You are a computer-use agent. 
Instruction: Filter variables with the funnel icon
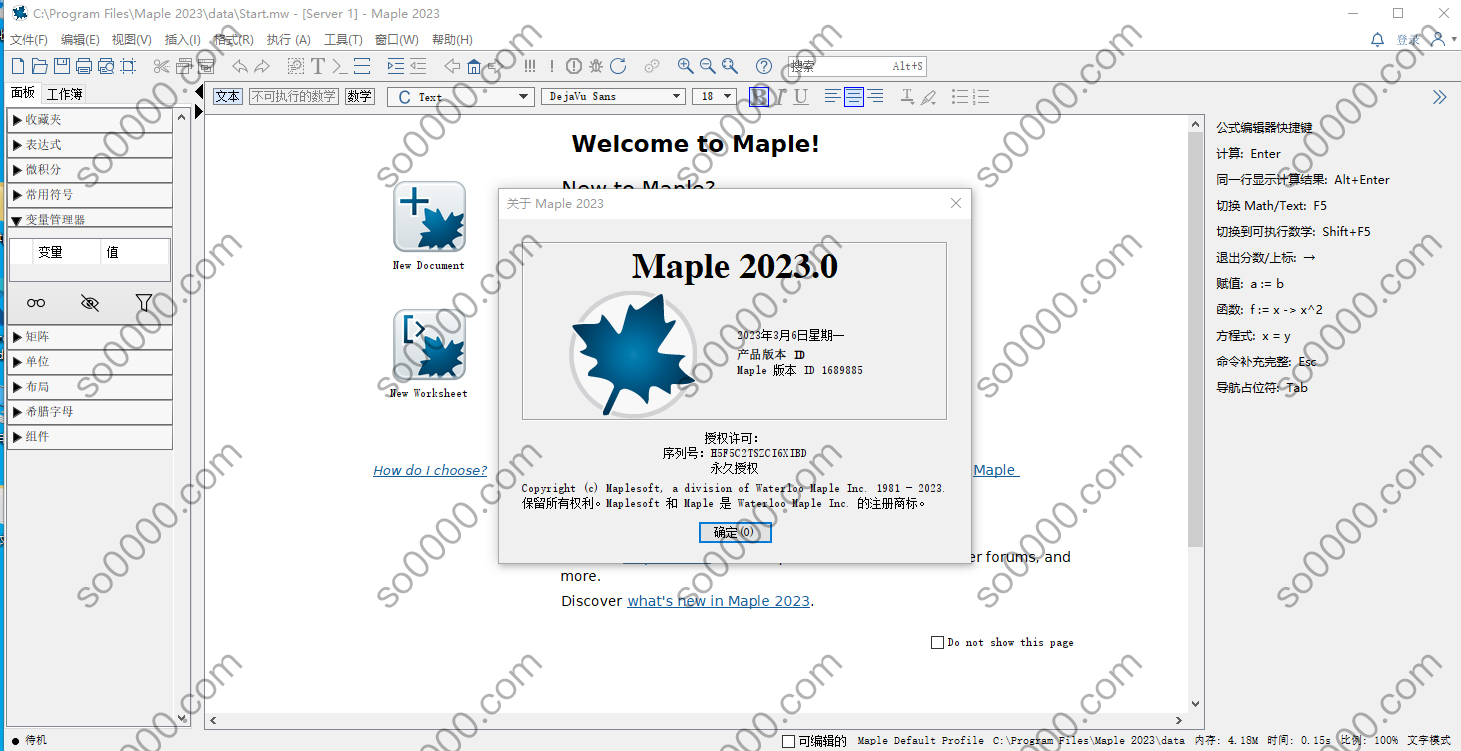[x=143, y=302]
